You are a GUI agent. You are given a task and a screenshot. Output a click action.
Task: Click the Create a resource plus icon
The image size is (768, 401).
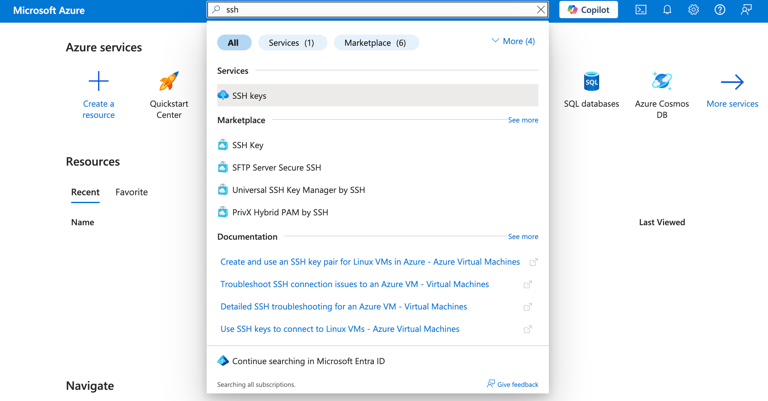[x=99, y=82]
